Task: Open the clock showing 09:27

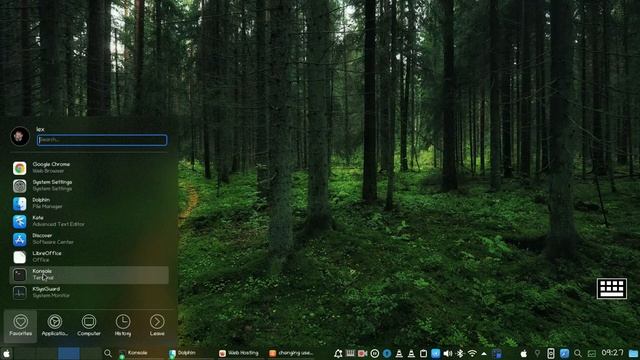Action: pyautogui.click(x=612, y=353)
